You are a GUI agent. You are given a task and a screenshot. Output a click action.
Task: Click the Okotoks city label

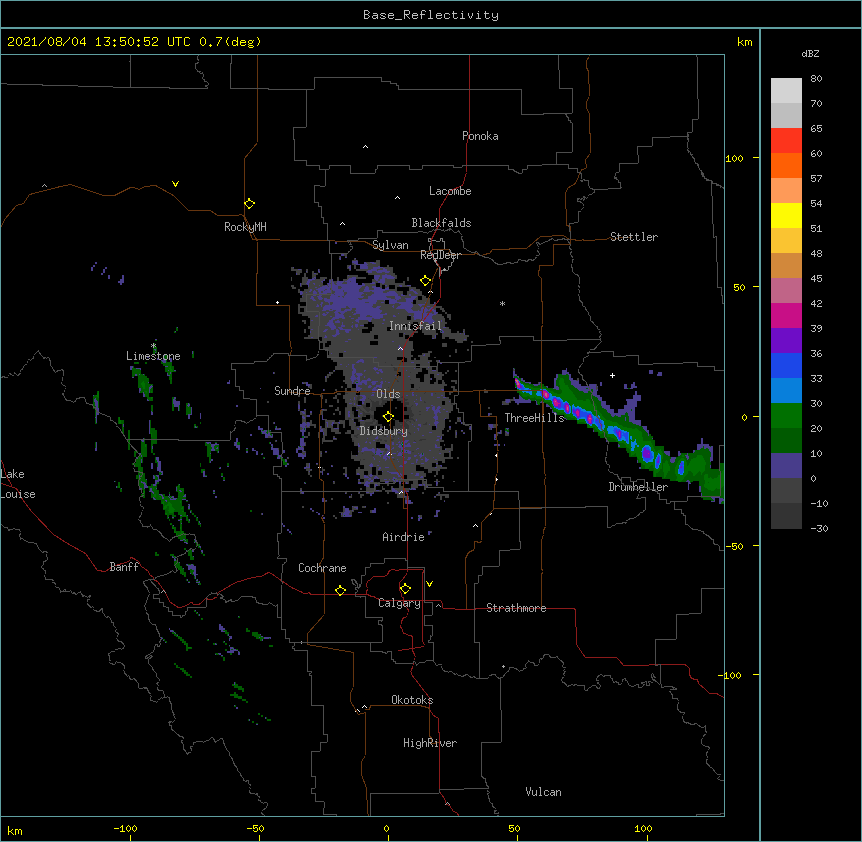point(412,700)
